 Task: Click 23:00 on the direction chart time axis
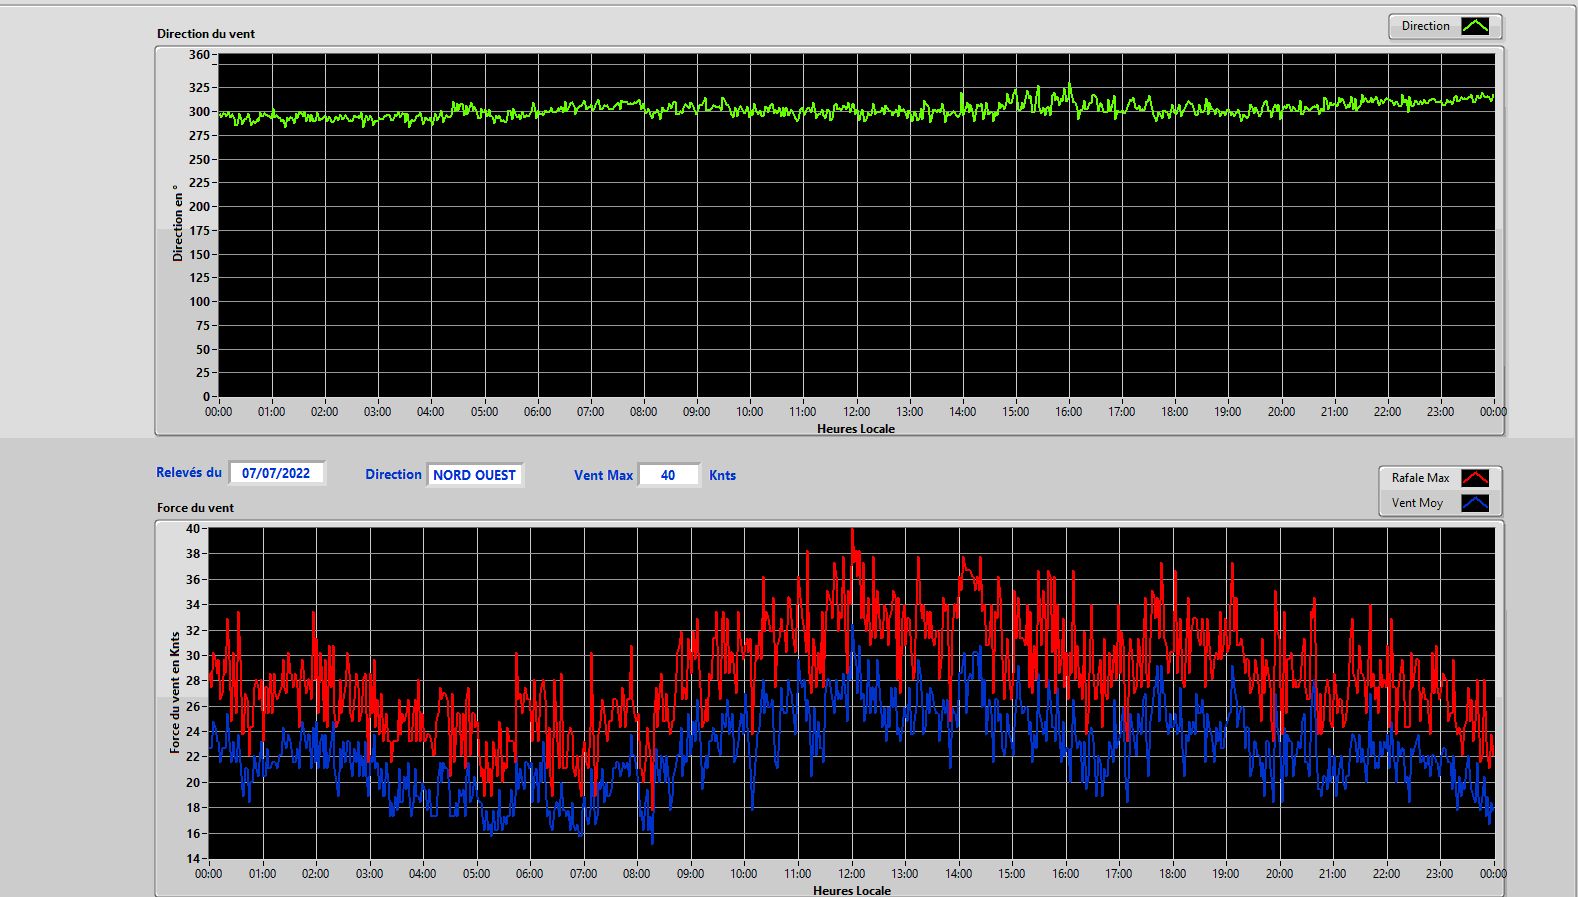click(x=1440, y=412)
